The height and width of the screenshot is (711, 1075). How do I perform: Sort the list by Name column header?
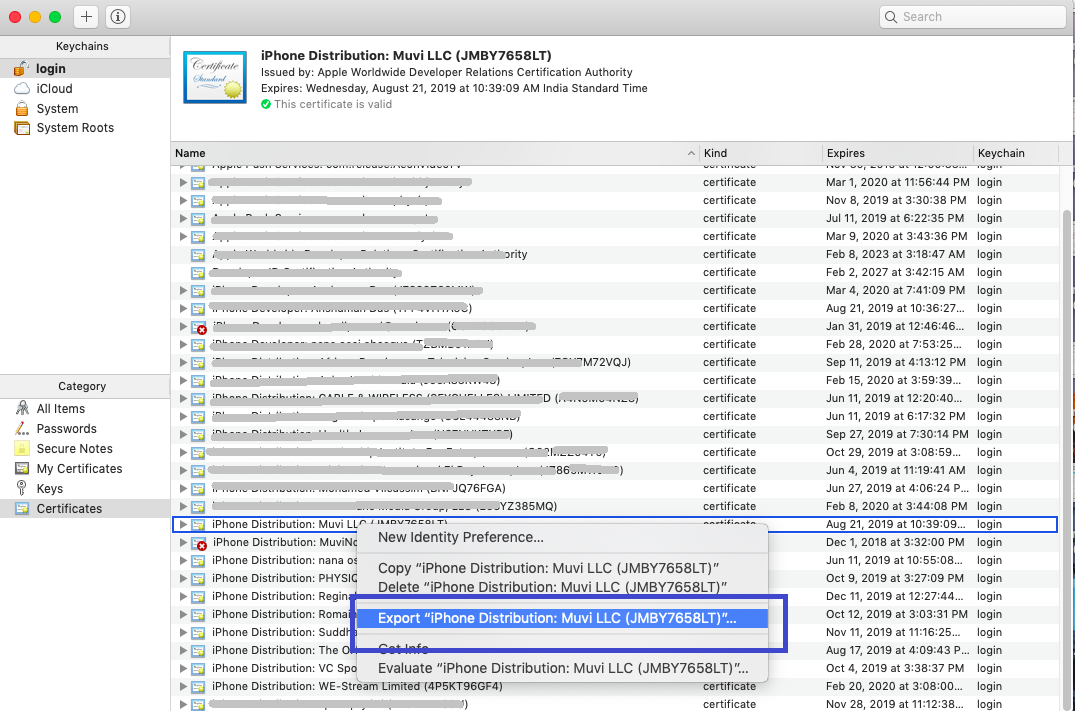point(435,154)
